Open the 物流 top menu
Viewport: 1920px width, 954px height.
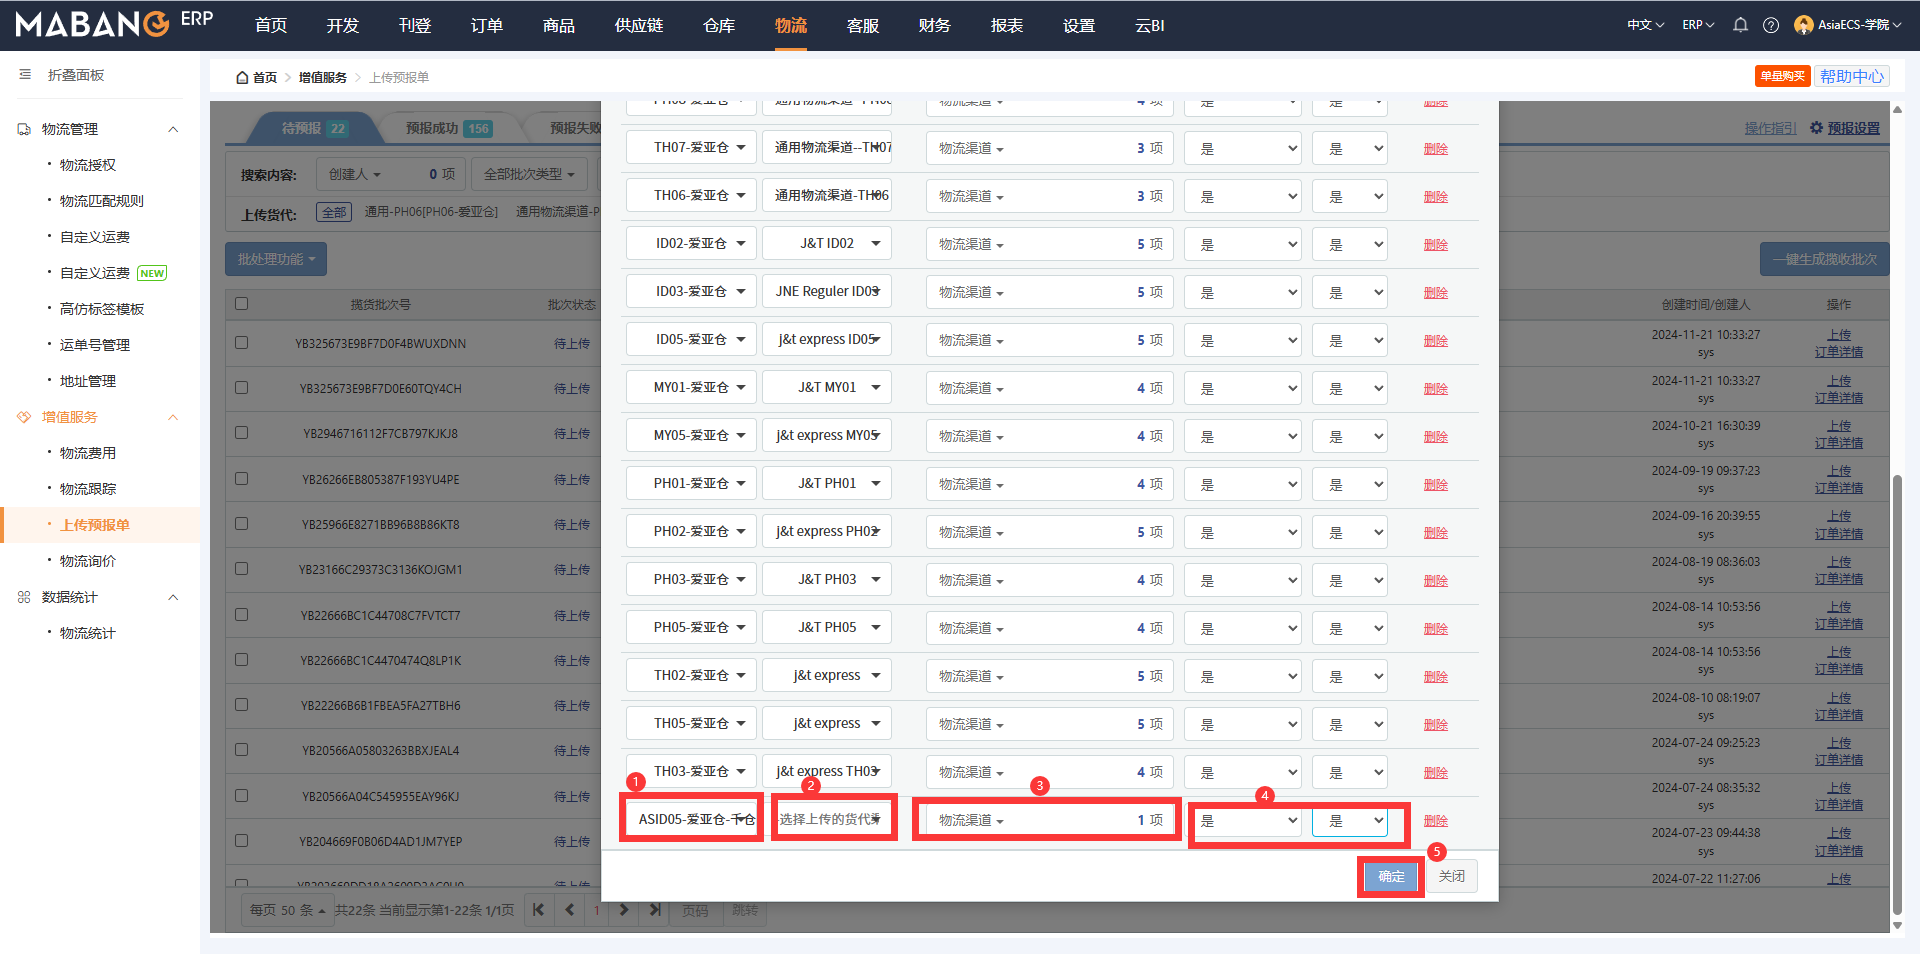coord(791,25)
